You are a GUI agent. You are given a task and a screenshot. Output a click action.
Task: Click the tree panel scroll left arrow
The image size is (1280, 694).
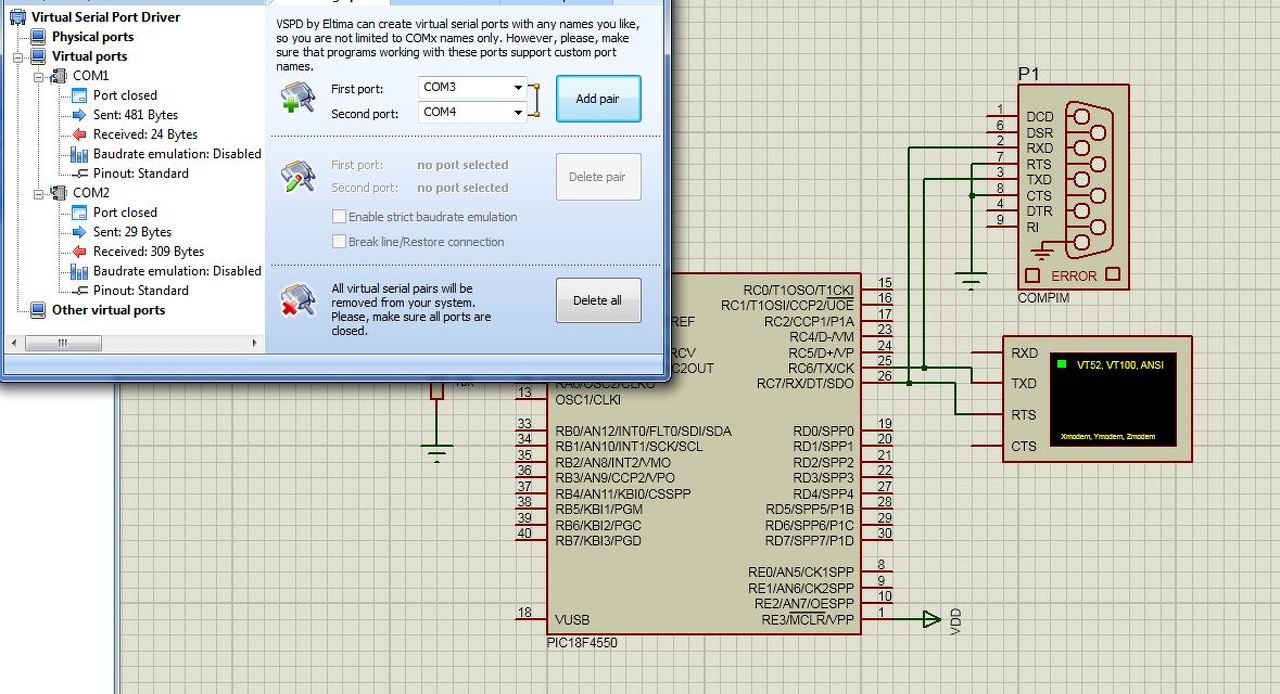click(x=13, y=343)
